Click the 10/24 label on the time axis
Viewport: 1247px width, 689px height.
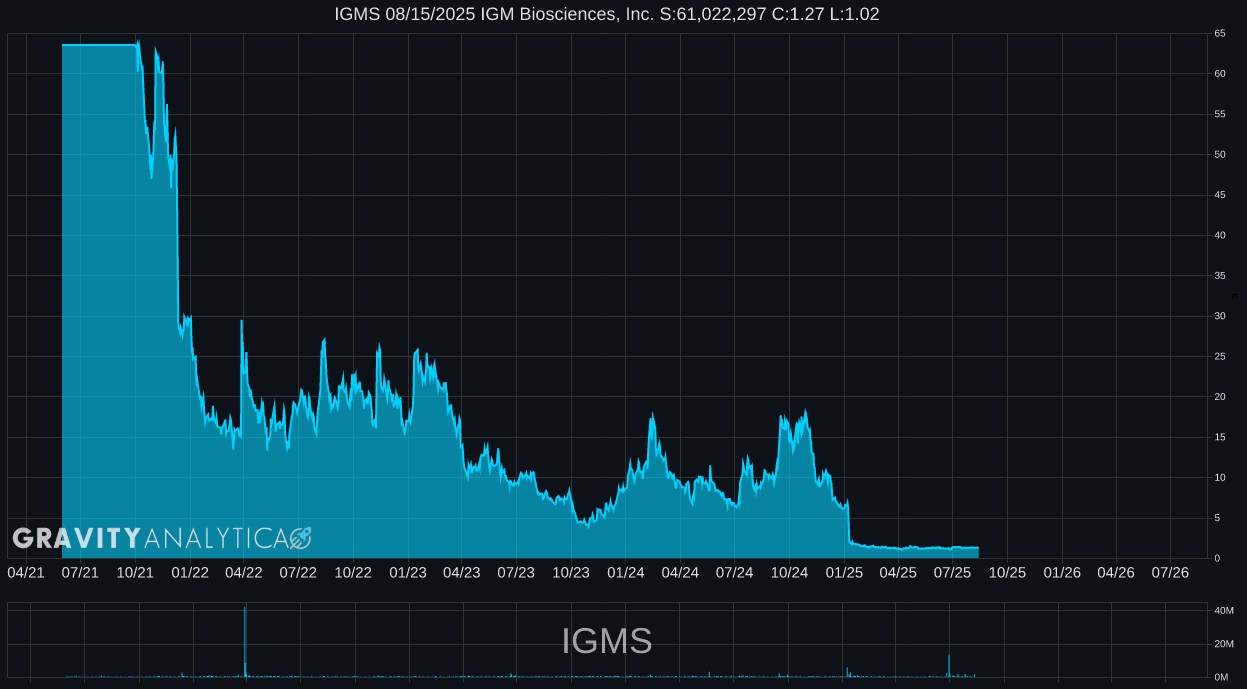(790, 573)
